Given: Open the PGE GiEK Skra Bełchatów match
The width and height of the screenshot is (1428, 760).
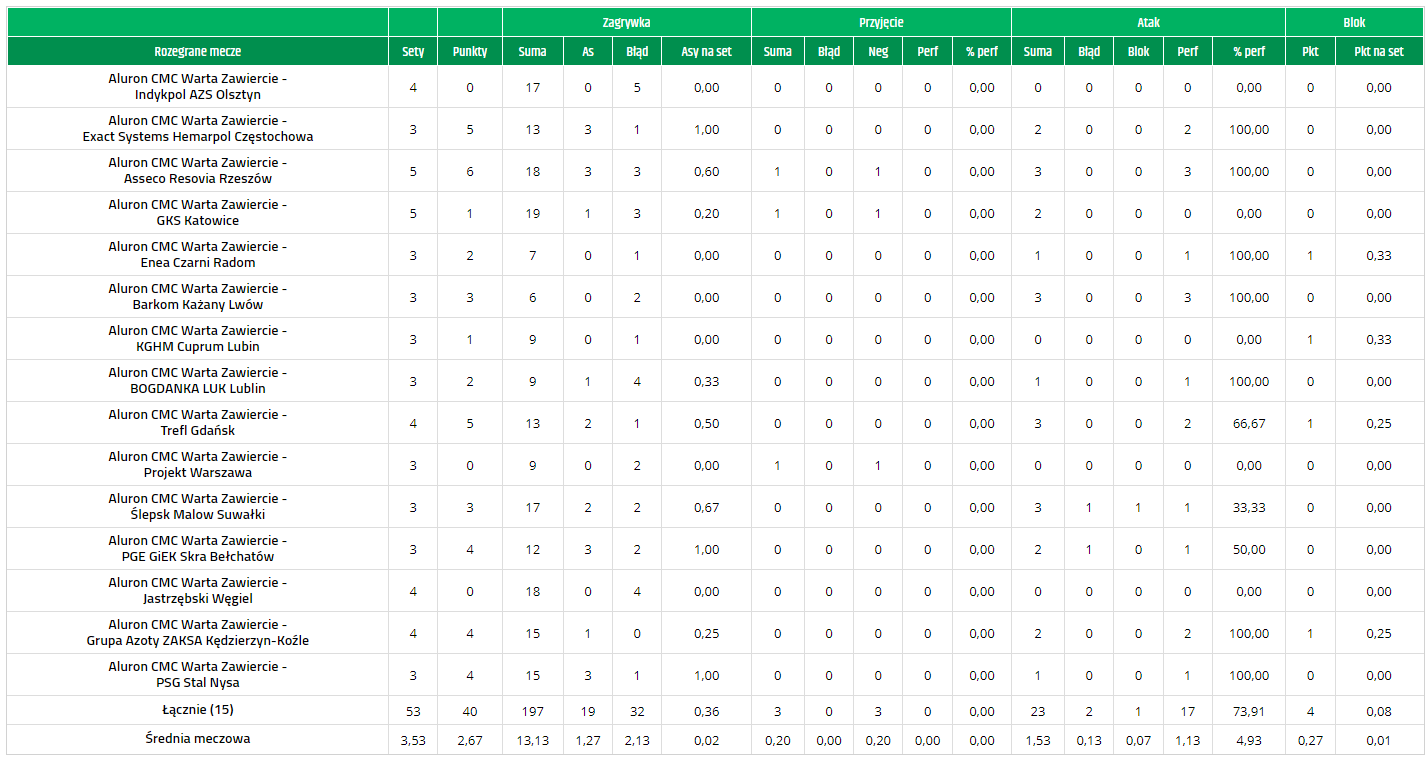Looking at the screenshot, I should 198,549.
